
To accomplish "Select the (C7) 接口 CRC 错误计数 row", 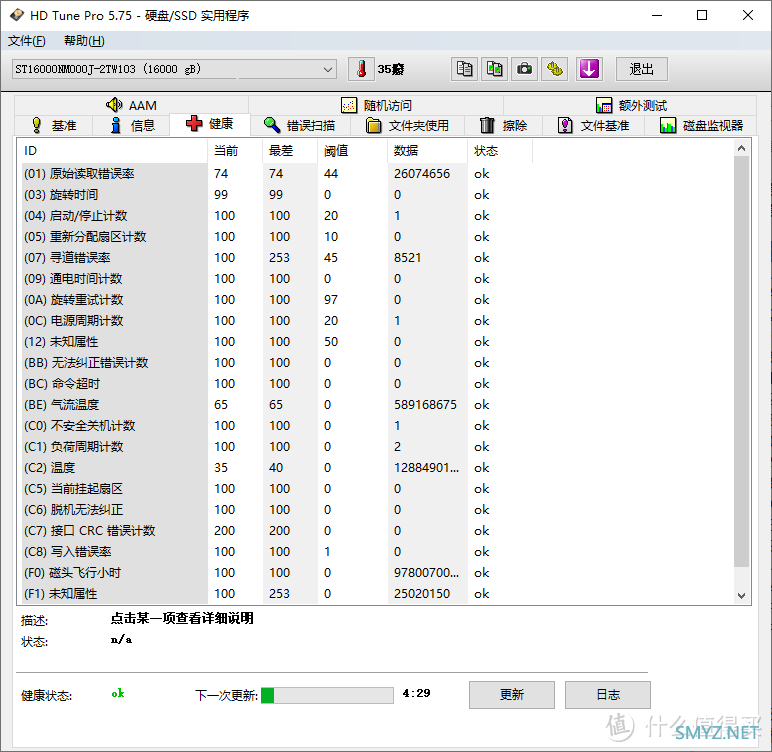I will [x=277, y=531].
